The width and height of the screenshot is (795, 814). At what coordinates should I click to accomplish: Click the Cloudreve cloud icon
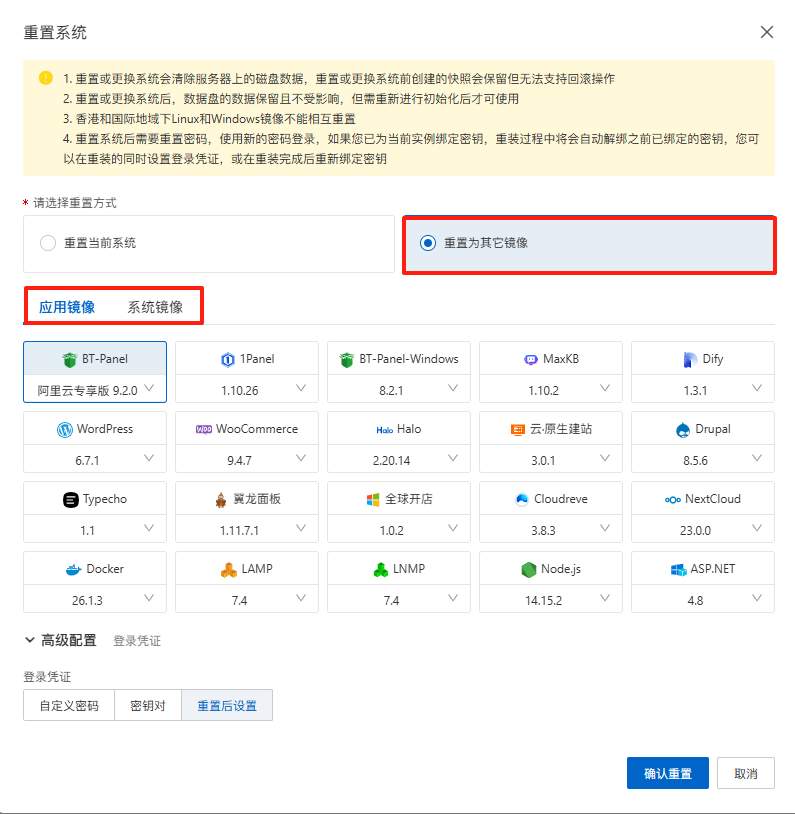click(x=522, y=499)
